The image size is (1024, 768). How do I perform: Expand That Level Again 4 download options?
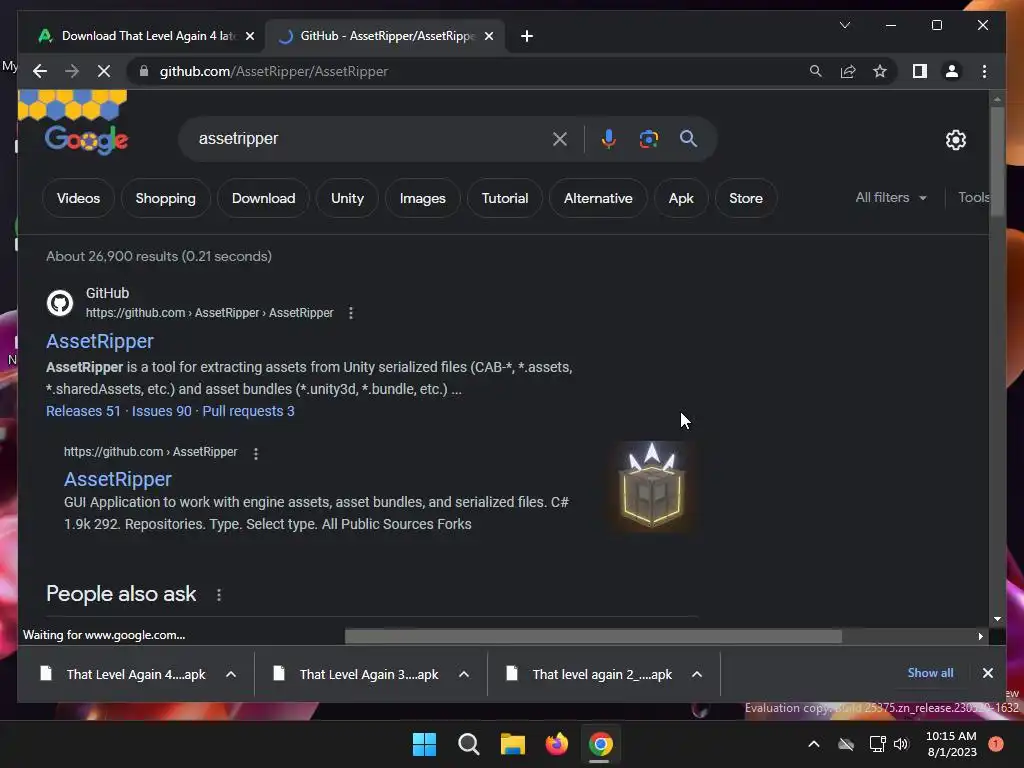tap(231, 674)
